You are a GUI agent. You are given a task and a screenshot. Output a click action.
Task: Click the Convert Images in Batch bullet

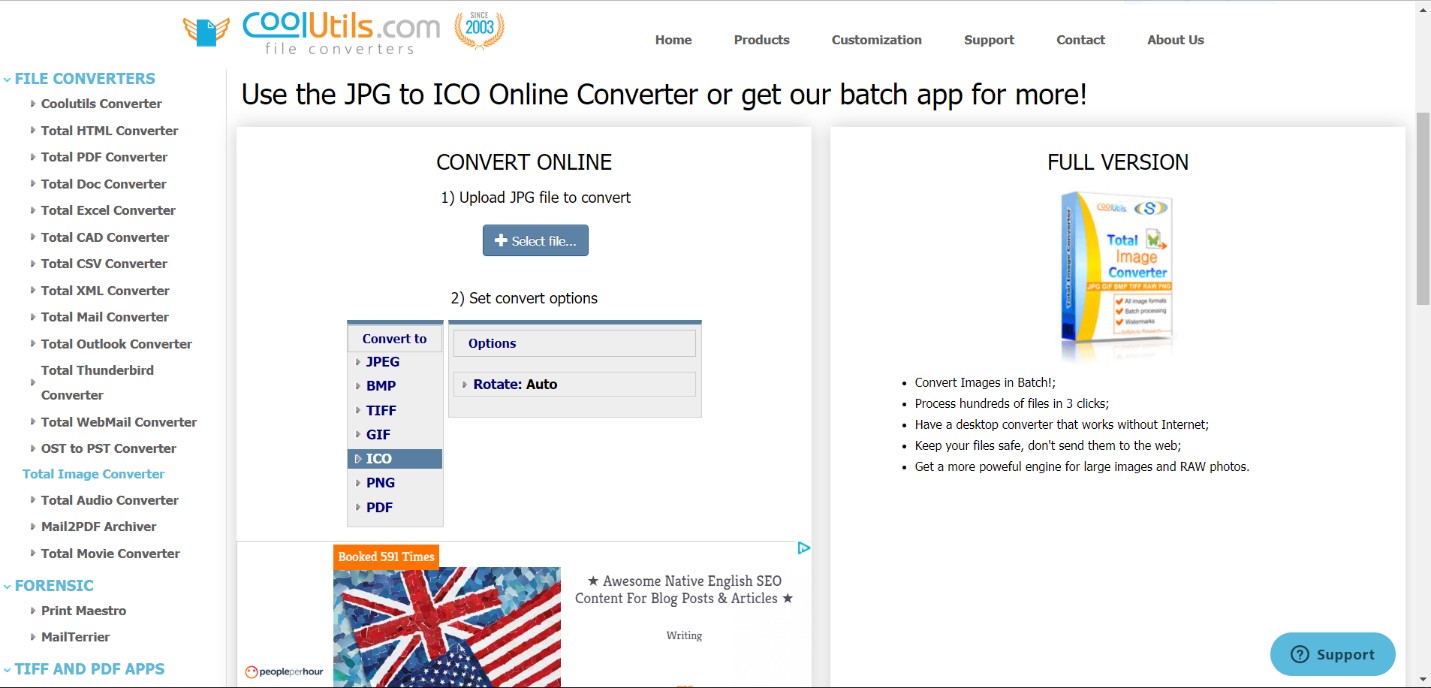point(985,383)
